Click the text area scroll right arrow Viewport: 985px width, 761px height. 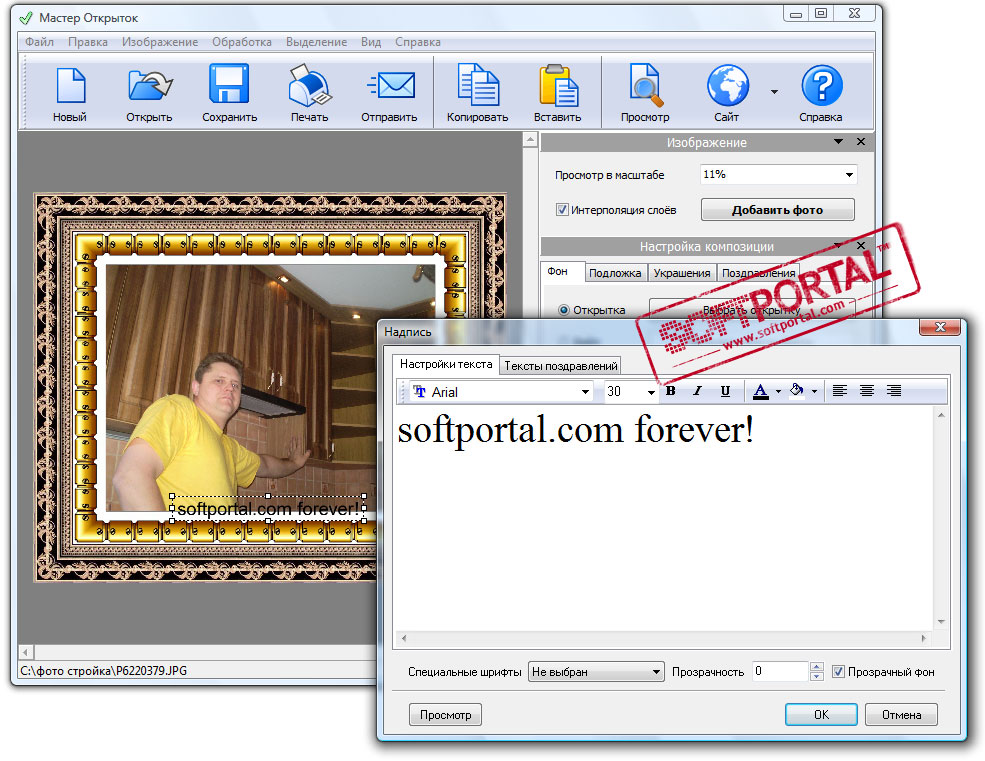[923, 638]
